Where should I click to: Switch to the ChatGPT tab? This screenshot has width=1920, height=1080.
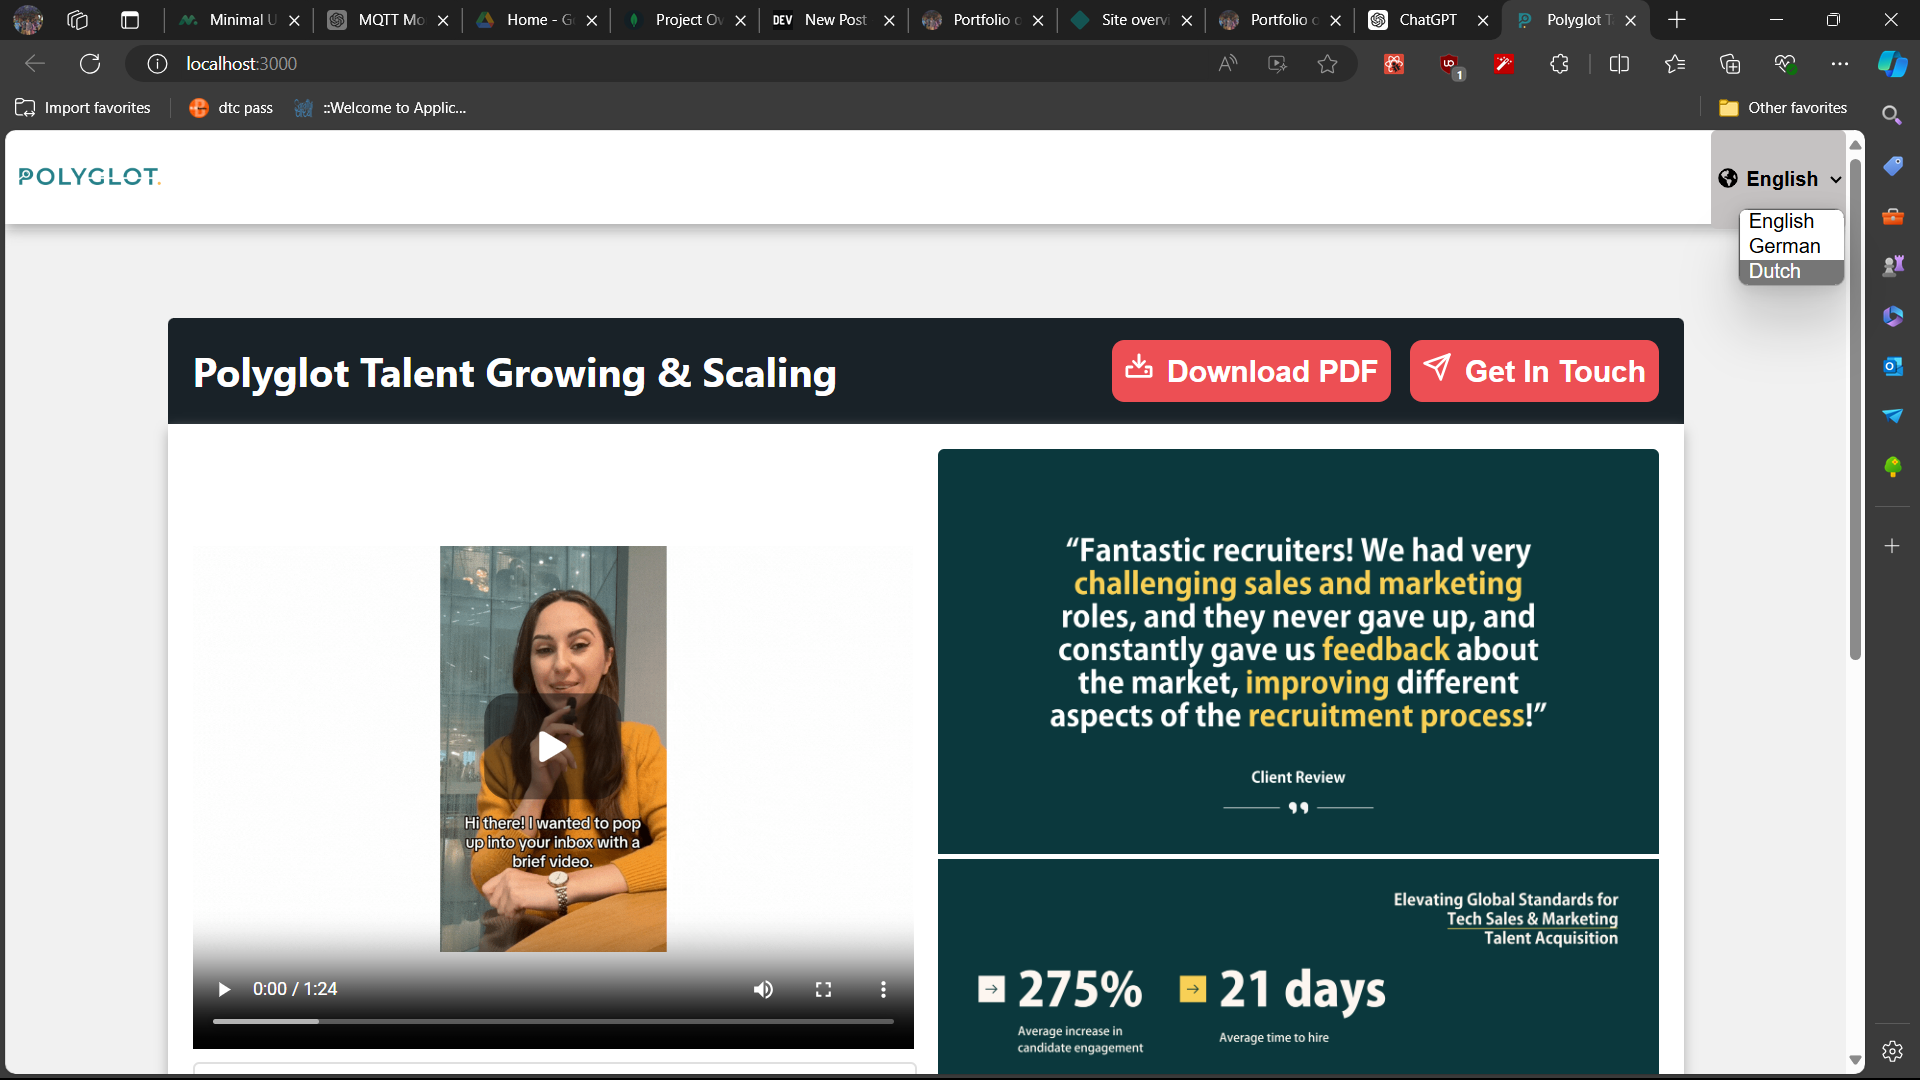[1426, 20]
